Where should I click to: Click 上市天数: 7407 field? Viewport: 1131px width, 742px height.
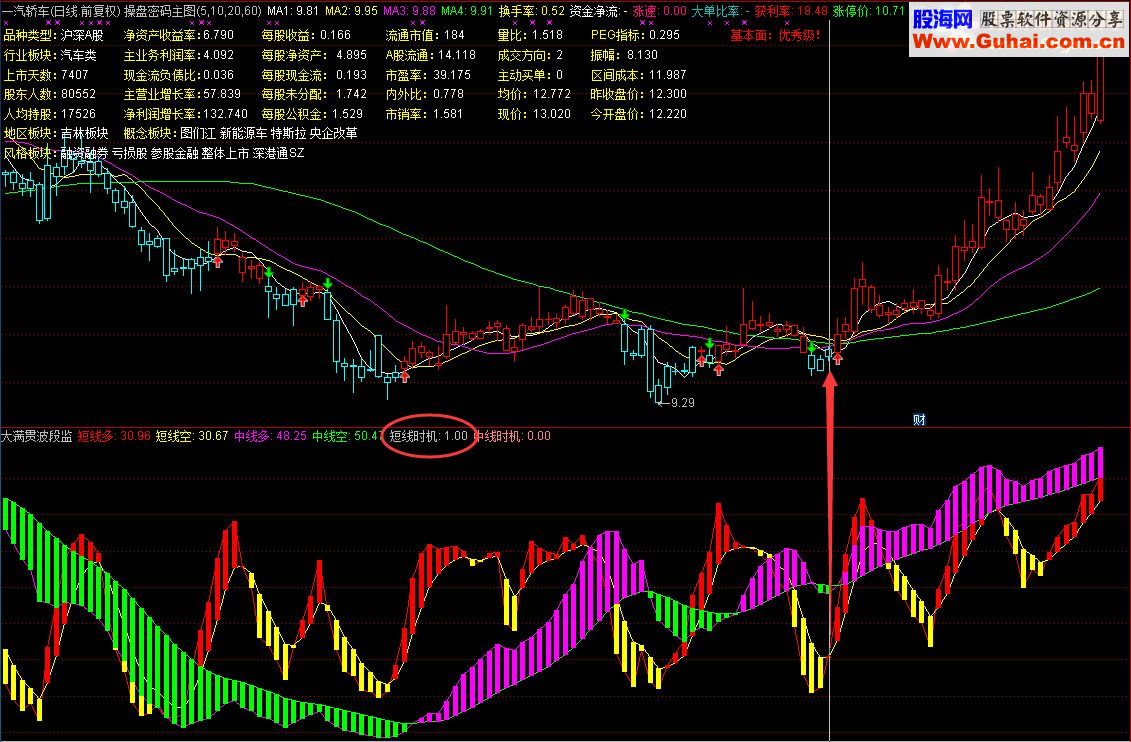pyautogui.click(x=46, y=75)
